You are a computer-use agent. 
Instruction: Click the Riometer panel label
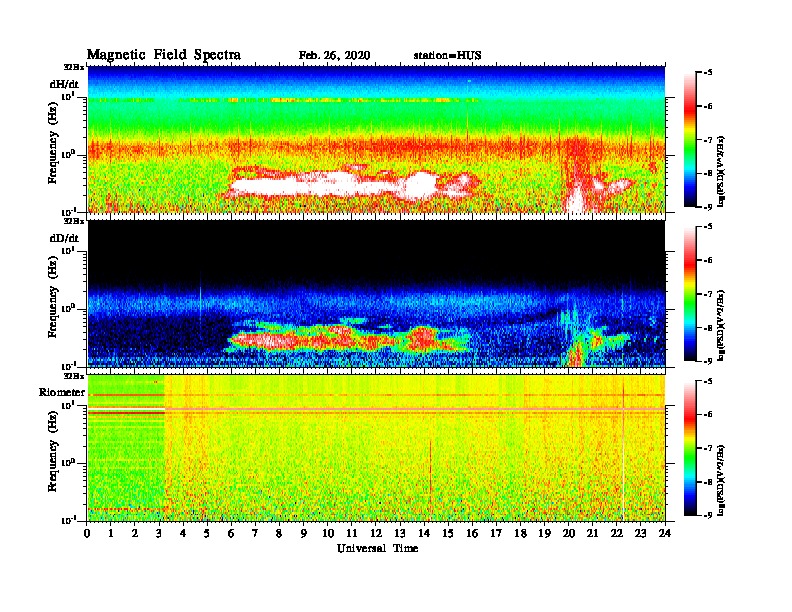[x=62, y=392]
